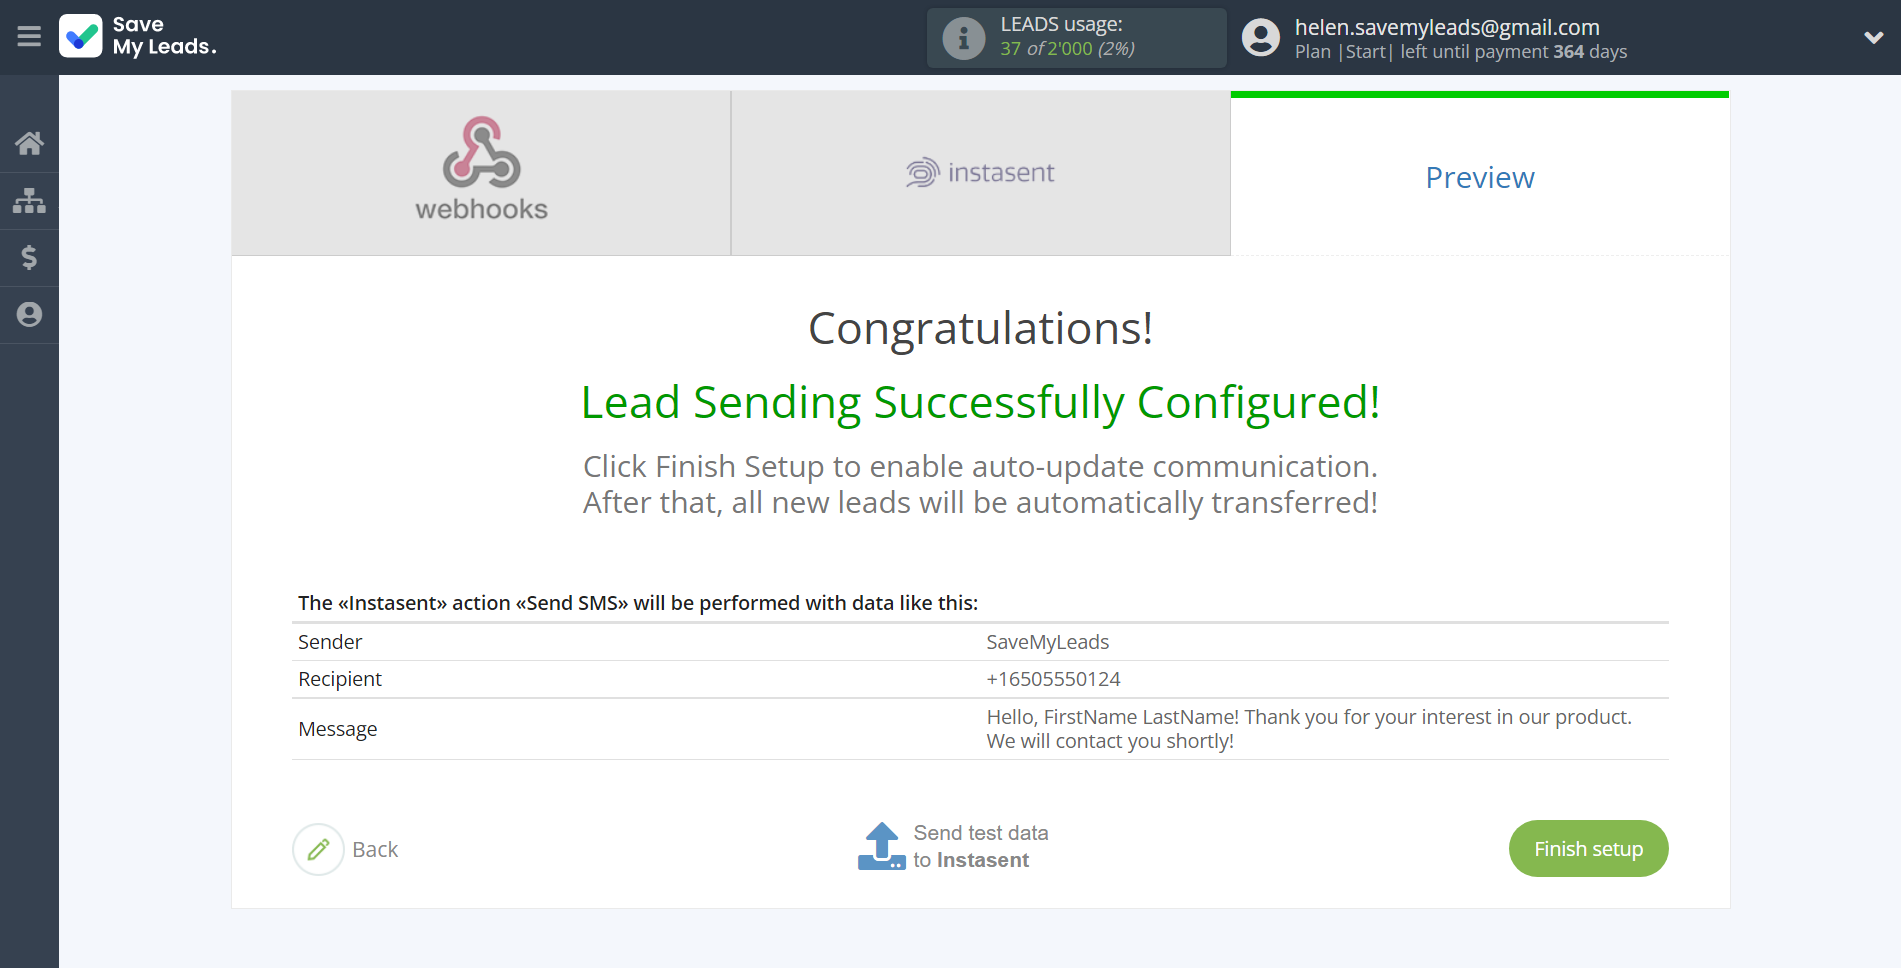Switch to the webhooks step tab

[x=481, y=173]
